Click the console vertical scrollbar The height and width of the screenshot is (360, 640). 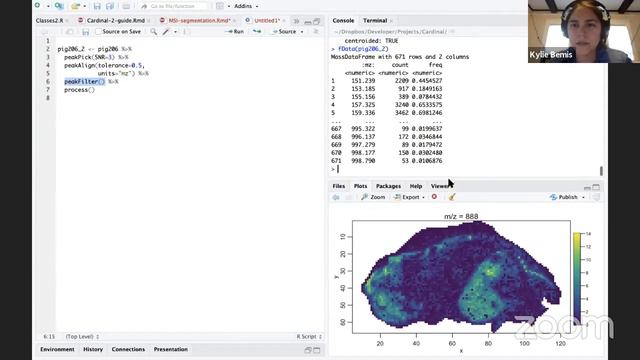click(601, 171)
